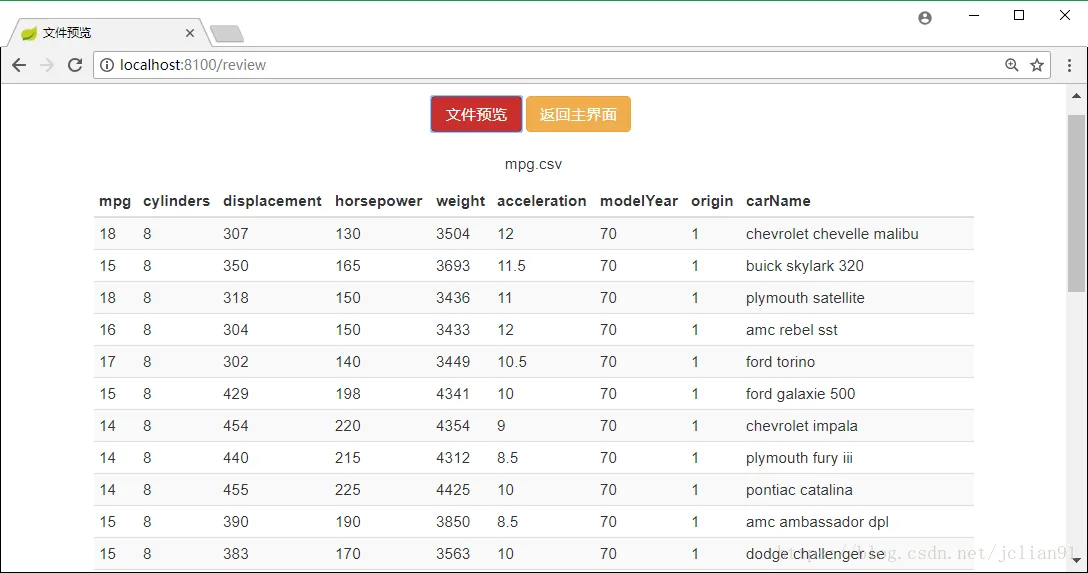Click the pontiac catalina cell
Viewport: 1088px width, 573px height.
coord(799,489)
